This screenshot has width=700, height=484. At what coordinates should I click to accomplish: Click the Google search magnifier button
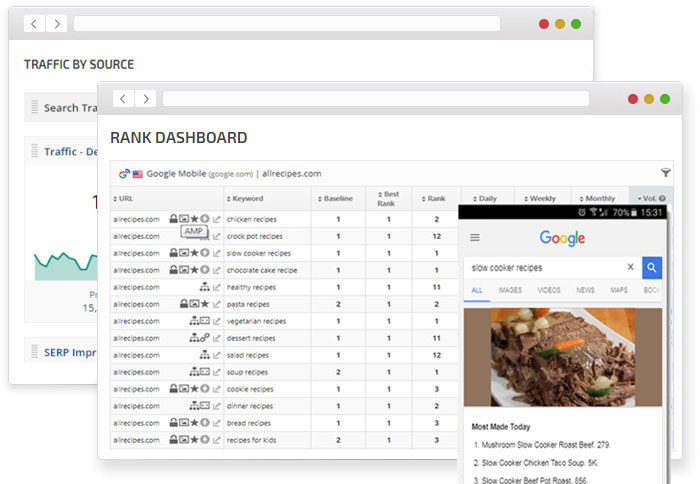652,267
